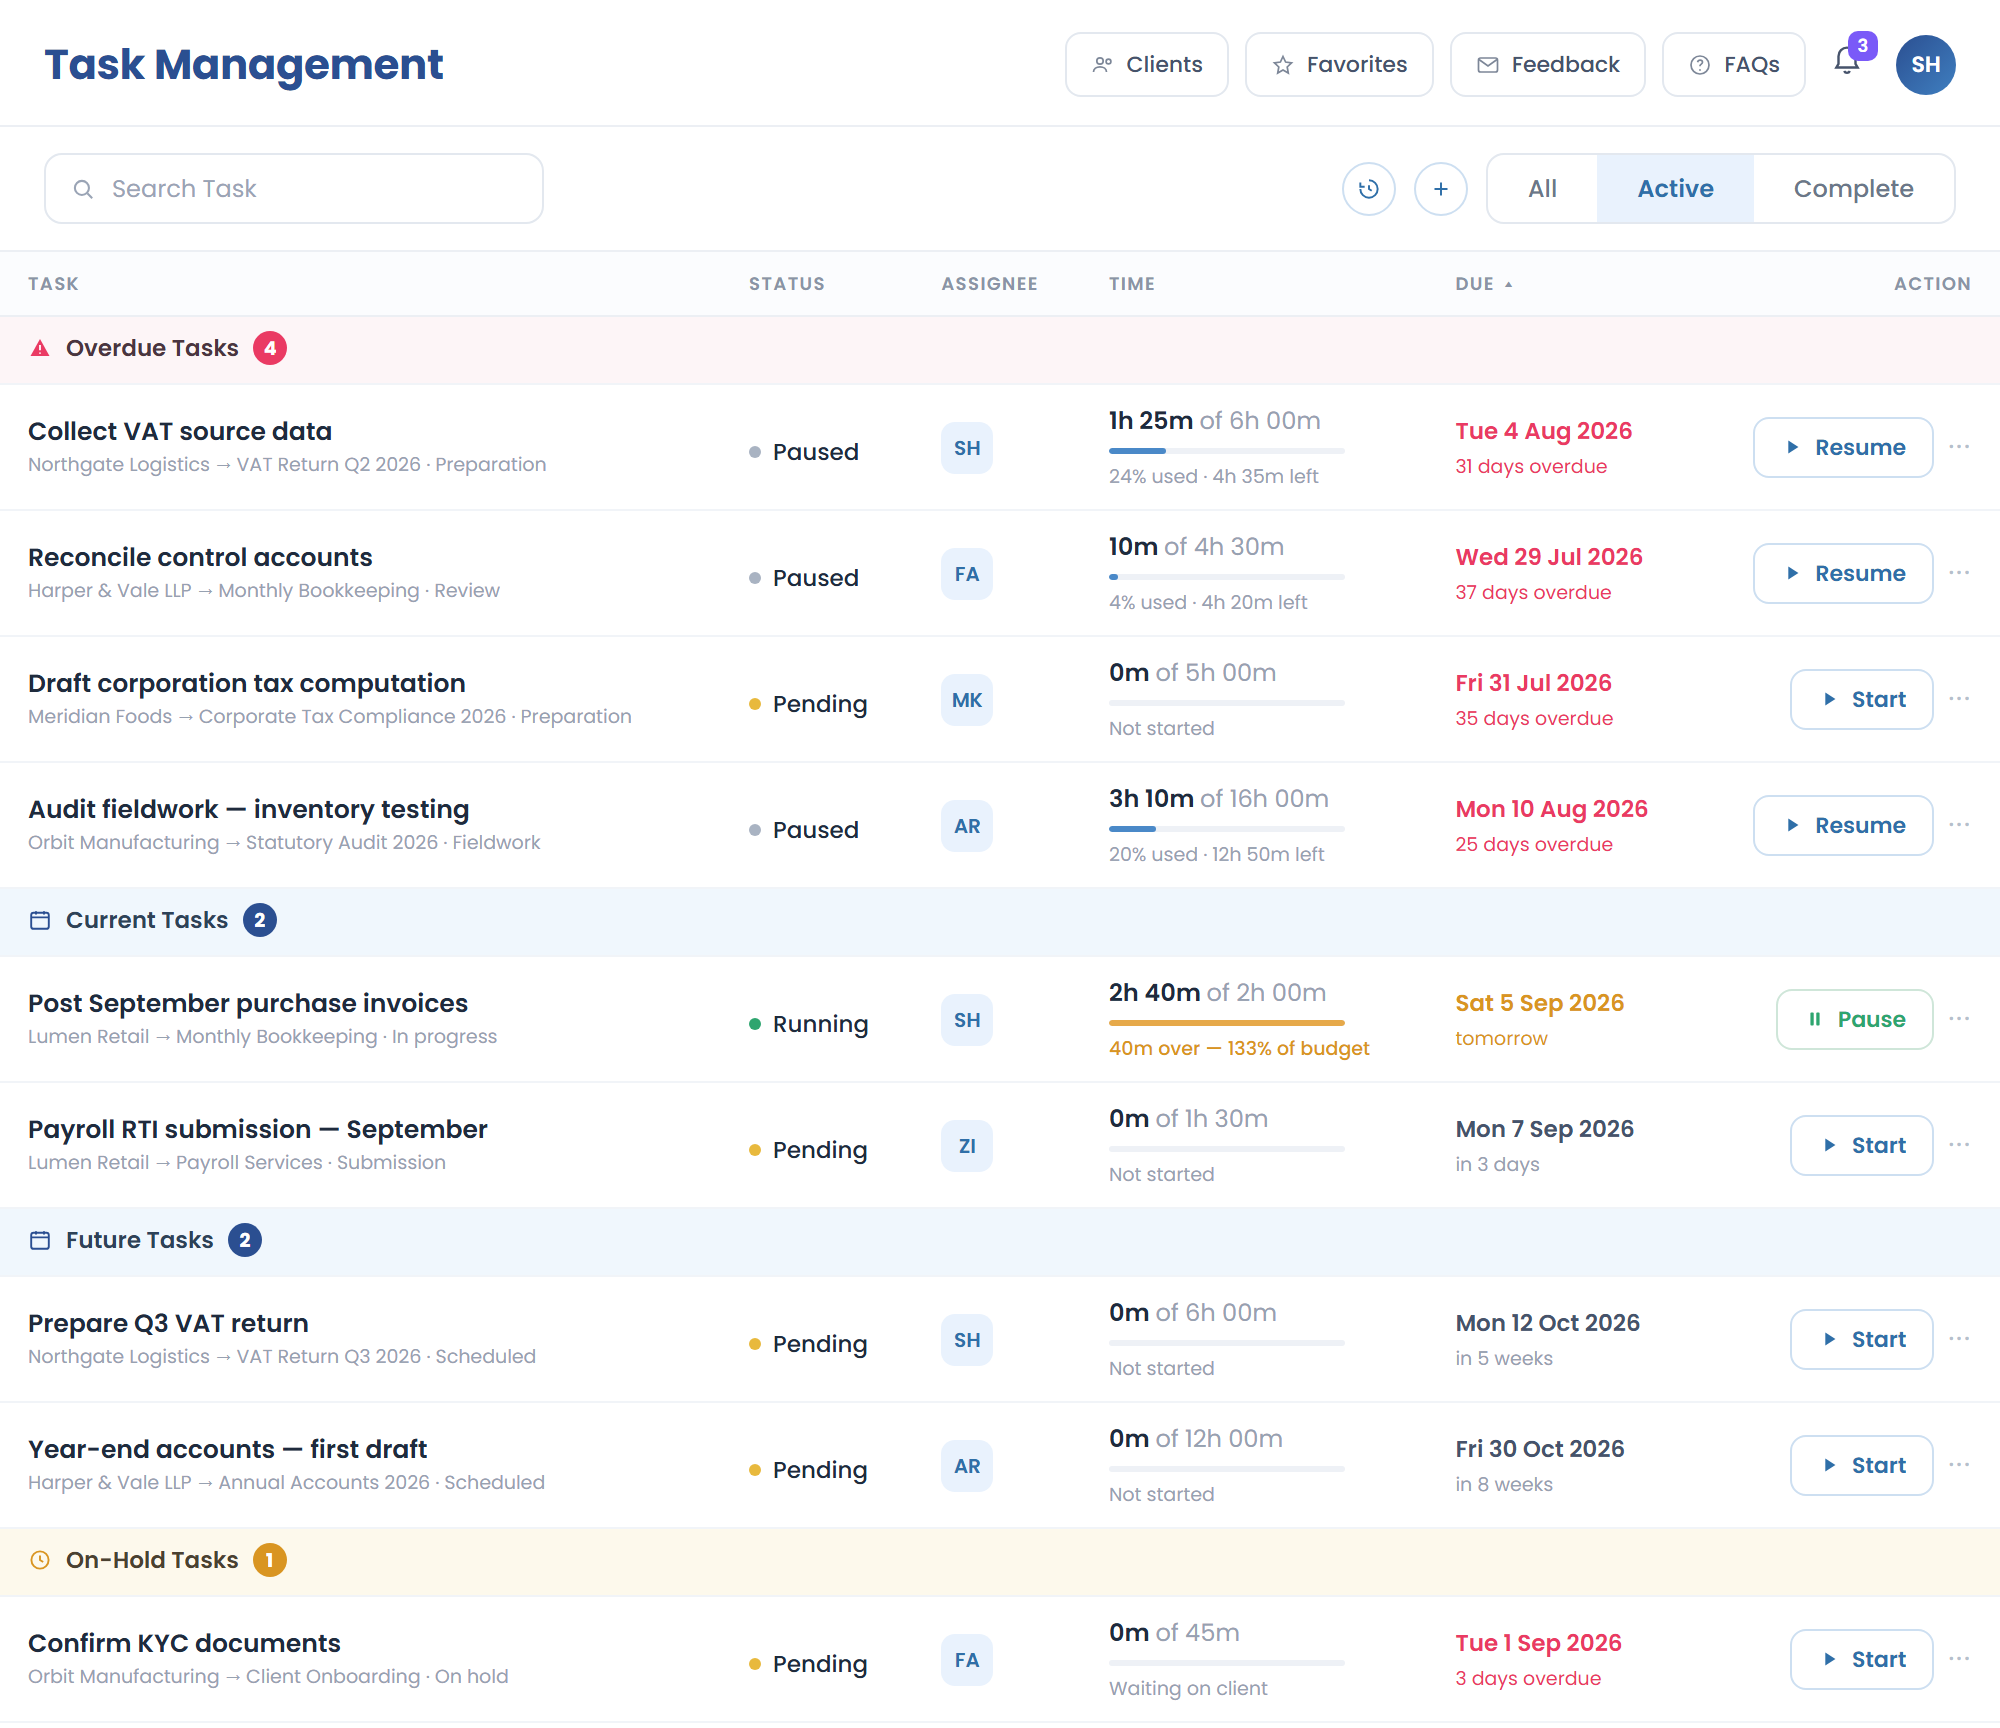This screenshot has width=2000, height=1728.
Task: Click the Overdue Tasks warning icon
Action: pos(40,348)
